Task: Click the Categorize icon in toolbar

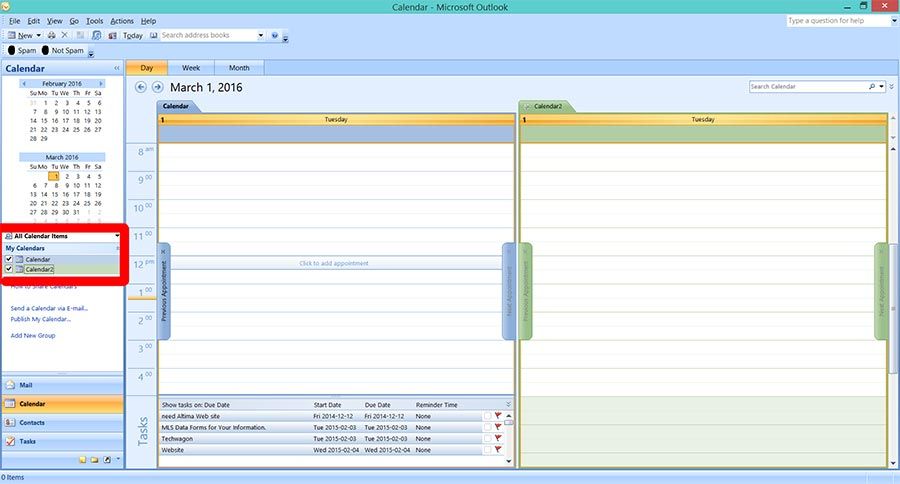Action: tap(80, 36)
